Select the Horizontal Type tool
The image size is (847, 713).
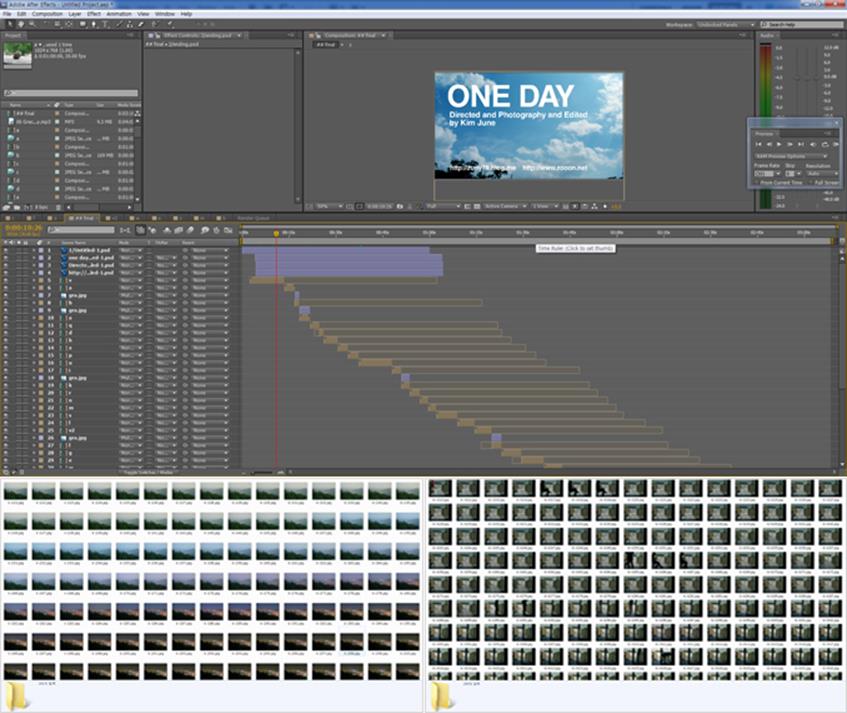[x=105, y=24]
